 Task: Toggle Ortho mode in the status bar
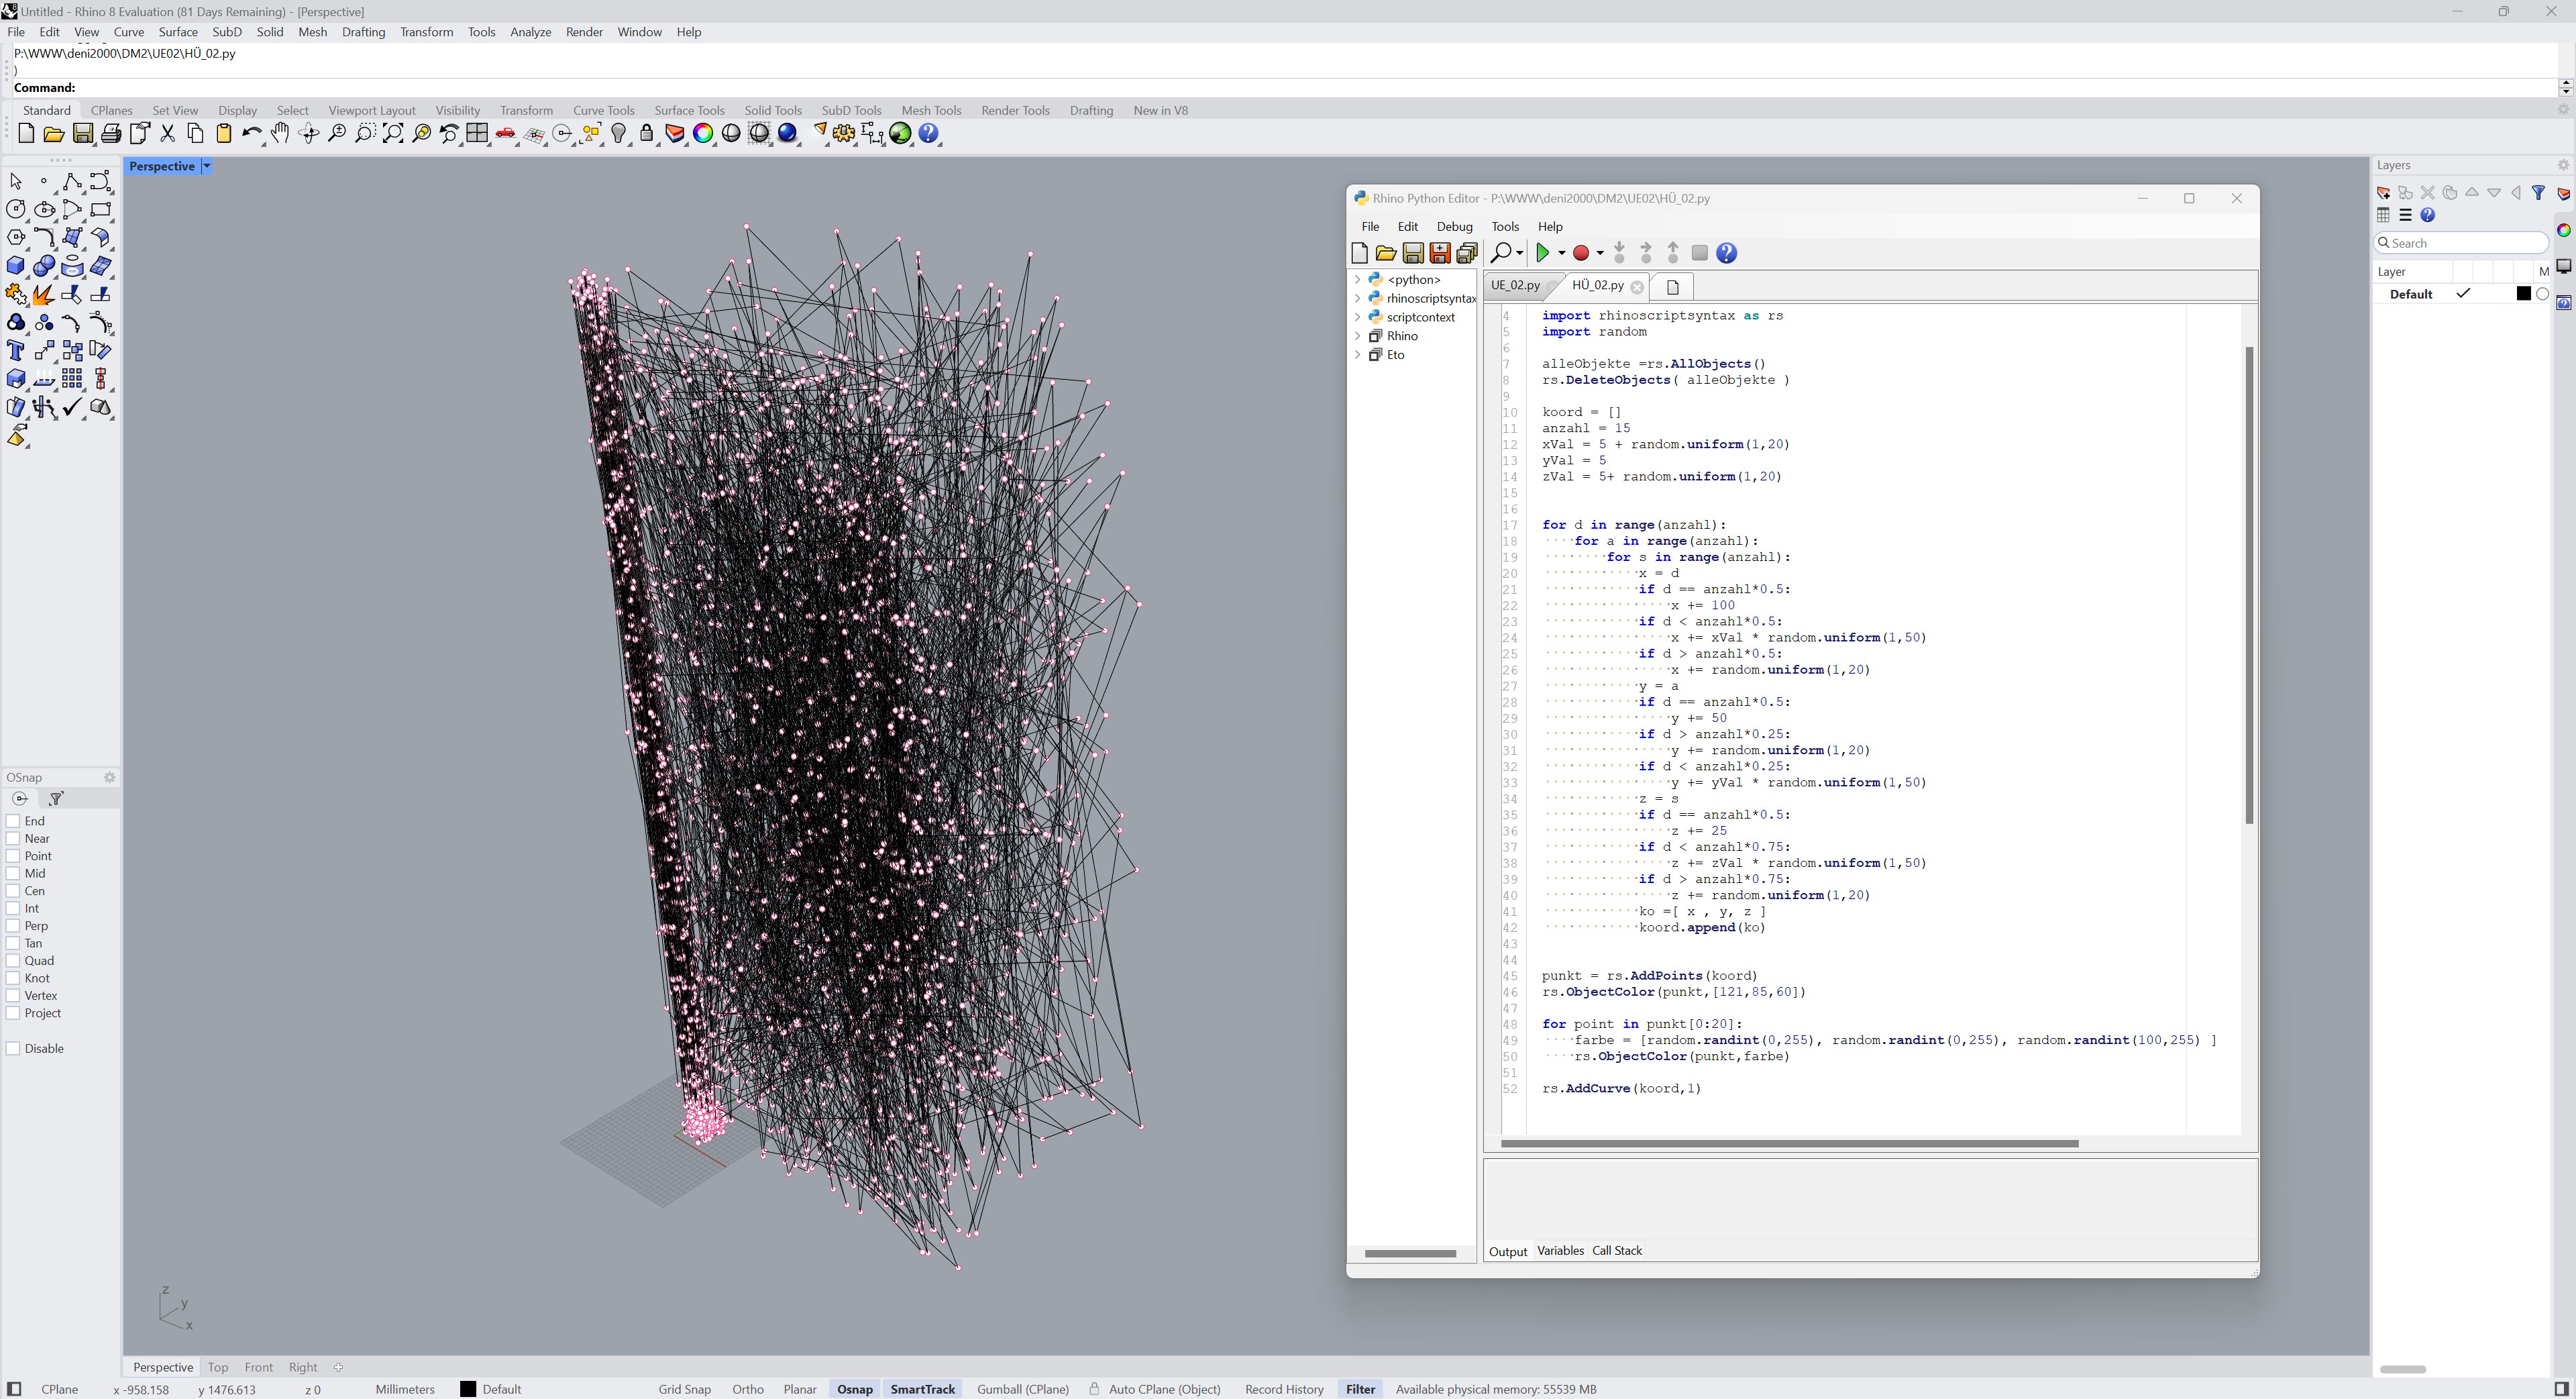pos(747,1389)
